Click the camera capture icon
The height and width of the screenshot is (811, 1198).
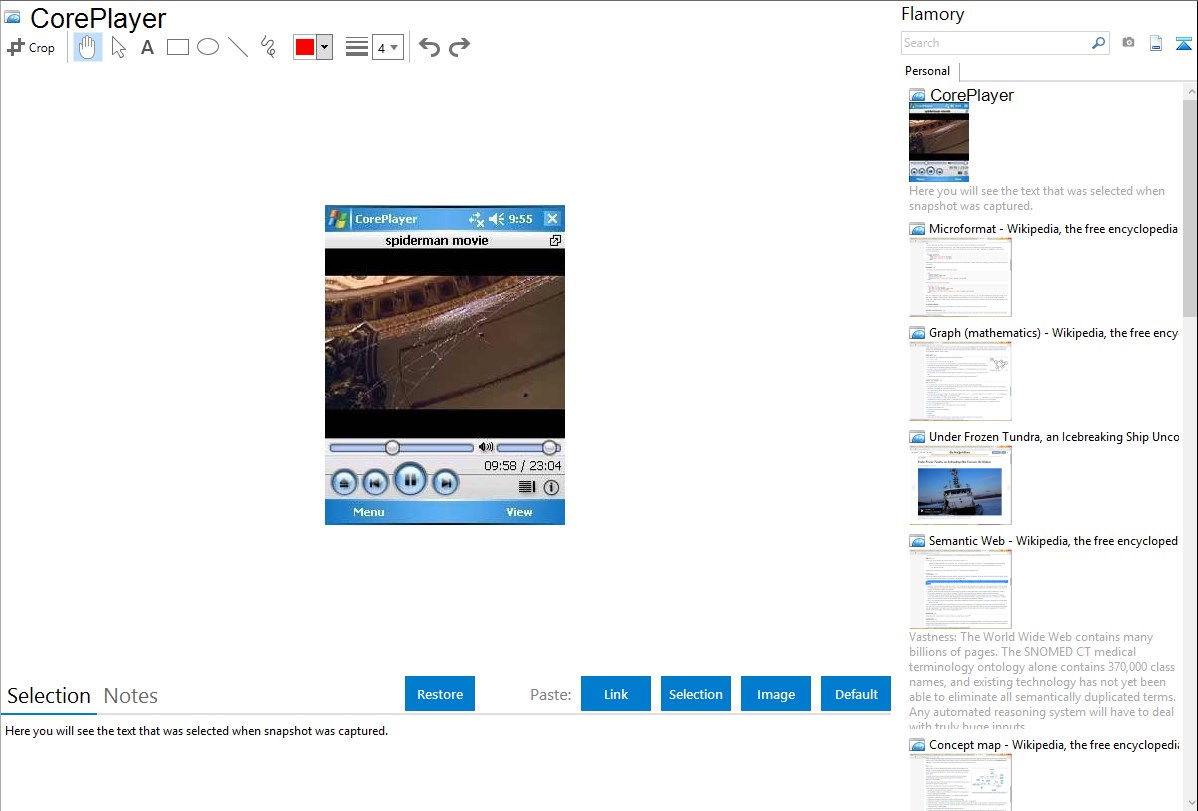pyautogui.click(x=1128, y=43)
